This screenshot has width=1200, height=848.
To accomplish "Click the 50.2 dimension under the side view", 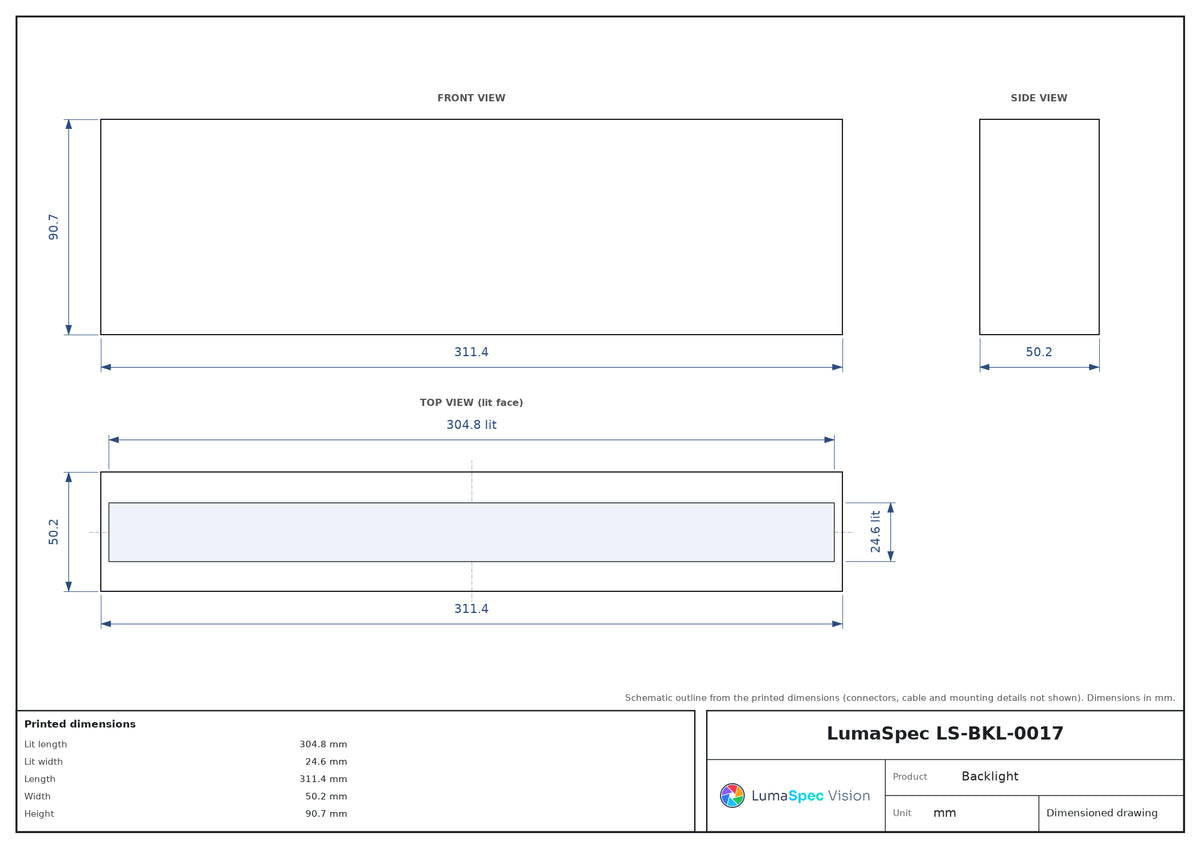I will pos(1039,352).
